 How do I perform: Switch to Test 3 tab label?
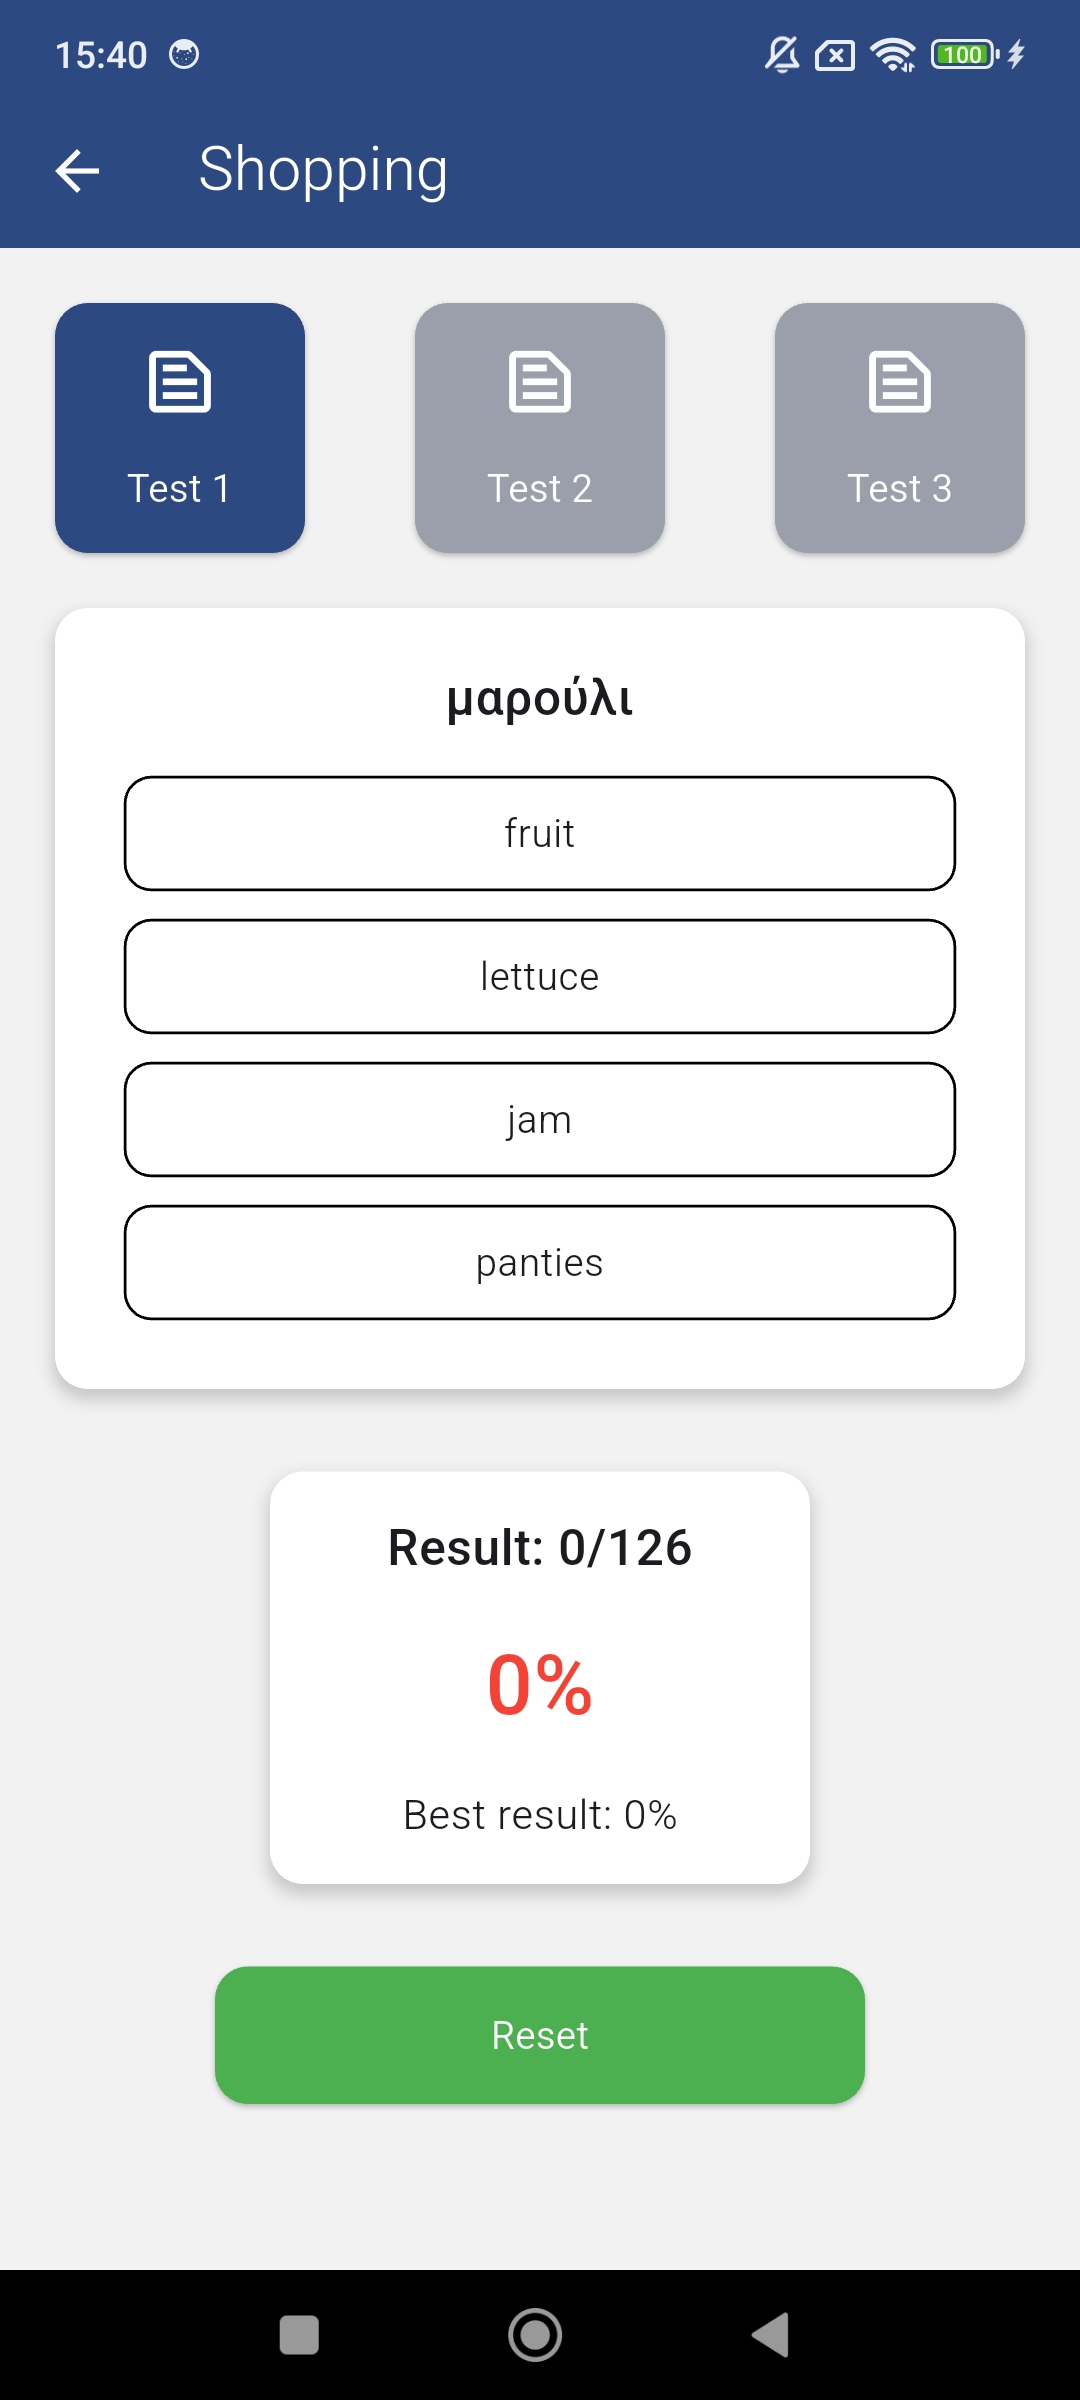pos(900,489)
